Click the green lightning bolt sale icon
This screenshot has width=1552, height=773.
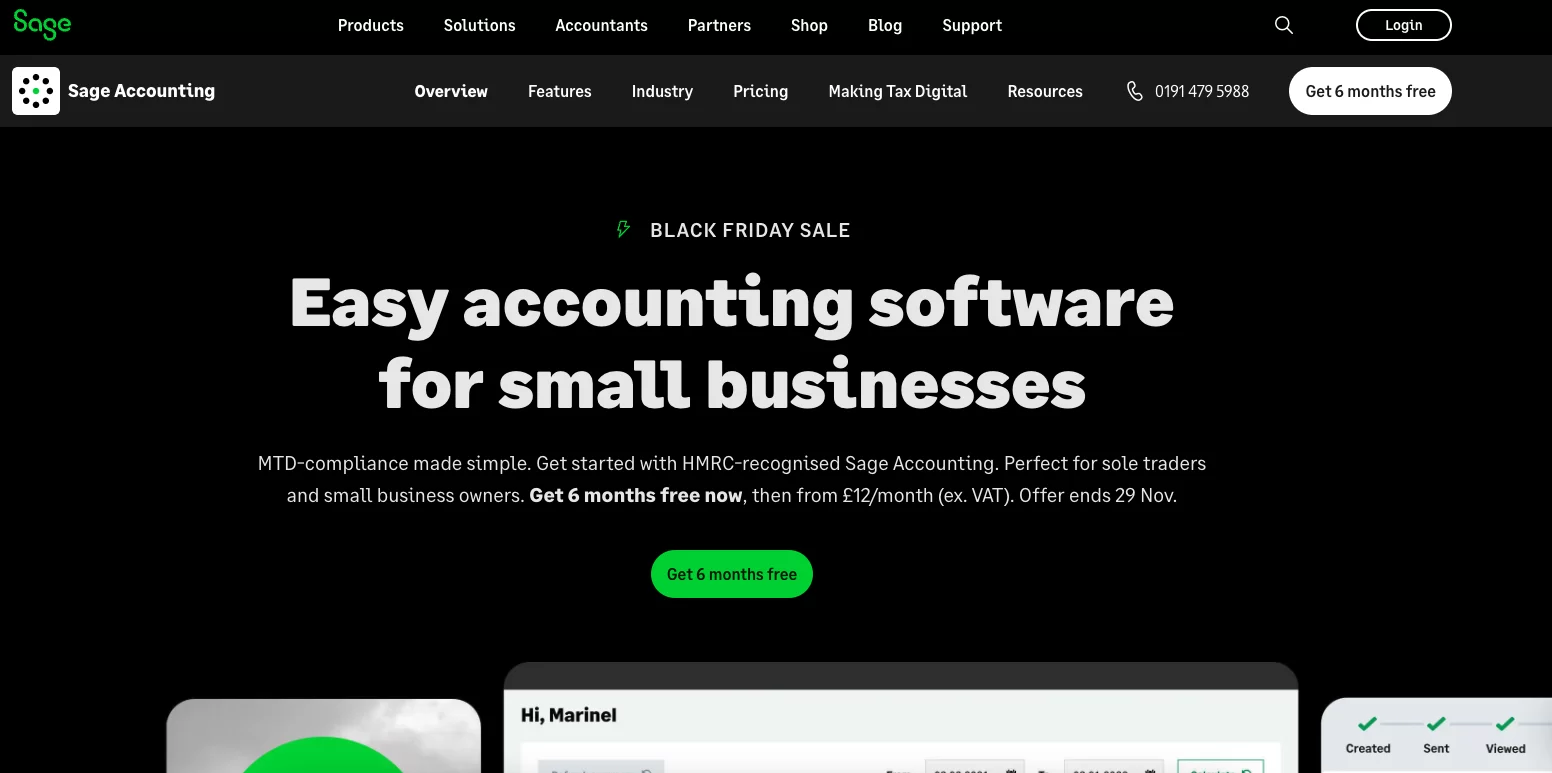[x=624, y=230]
